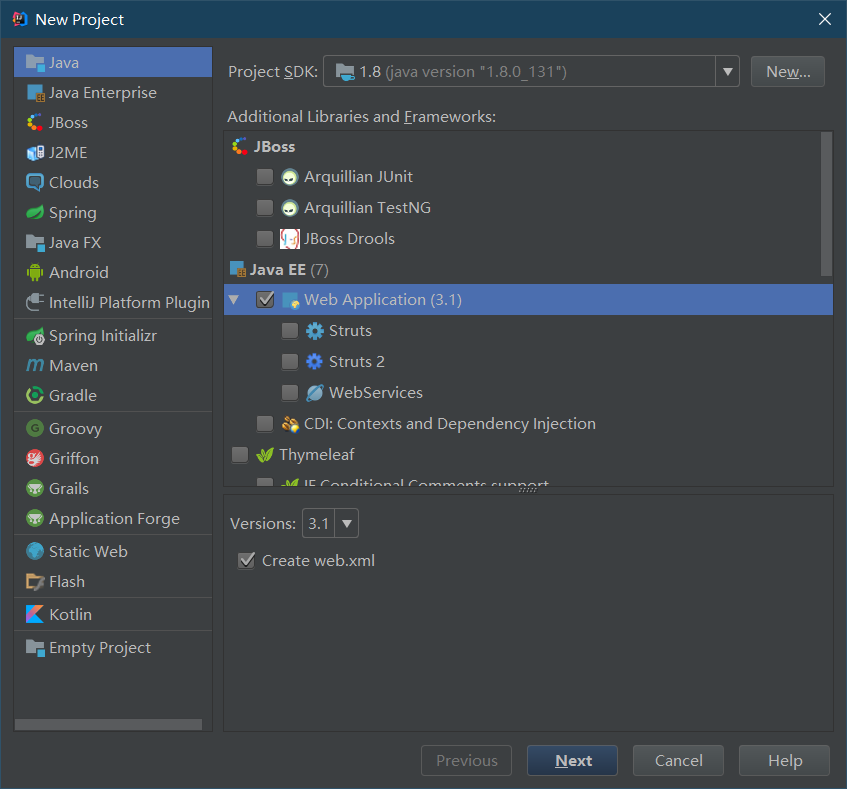Enable the WebServices checkbox
The image size is (847, 789).
[290, 393]
